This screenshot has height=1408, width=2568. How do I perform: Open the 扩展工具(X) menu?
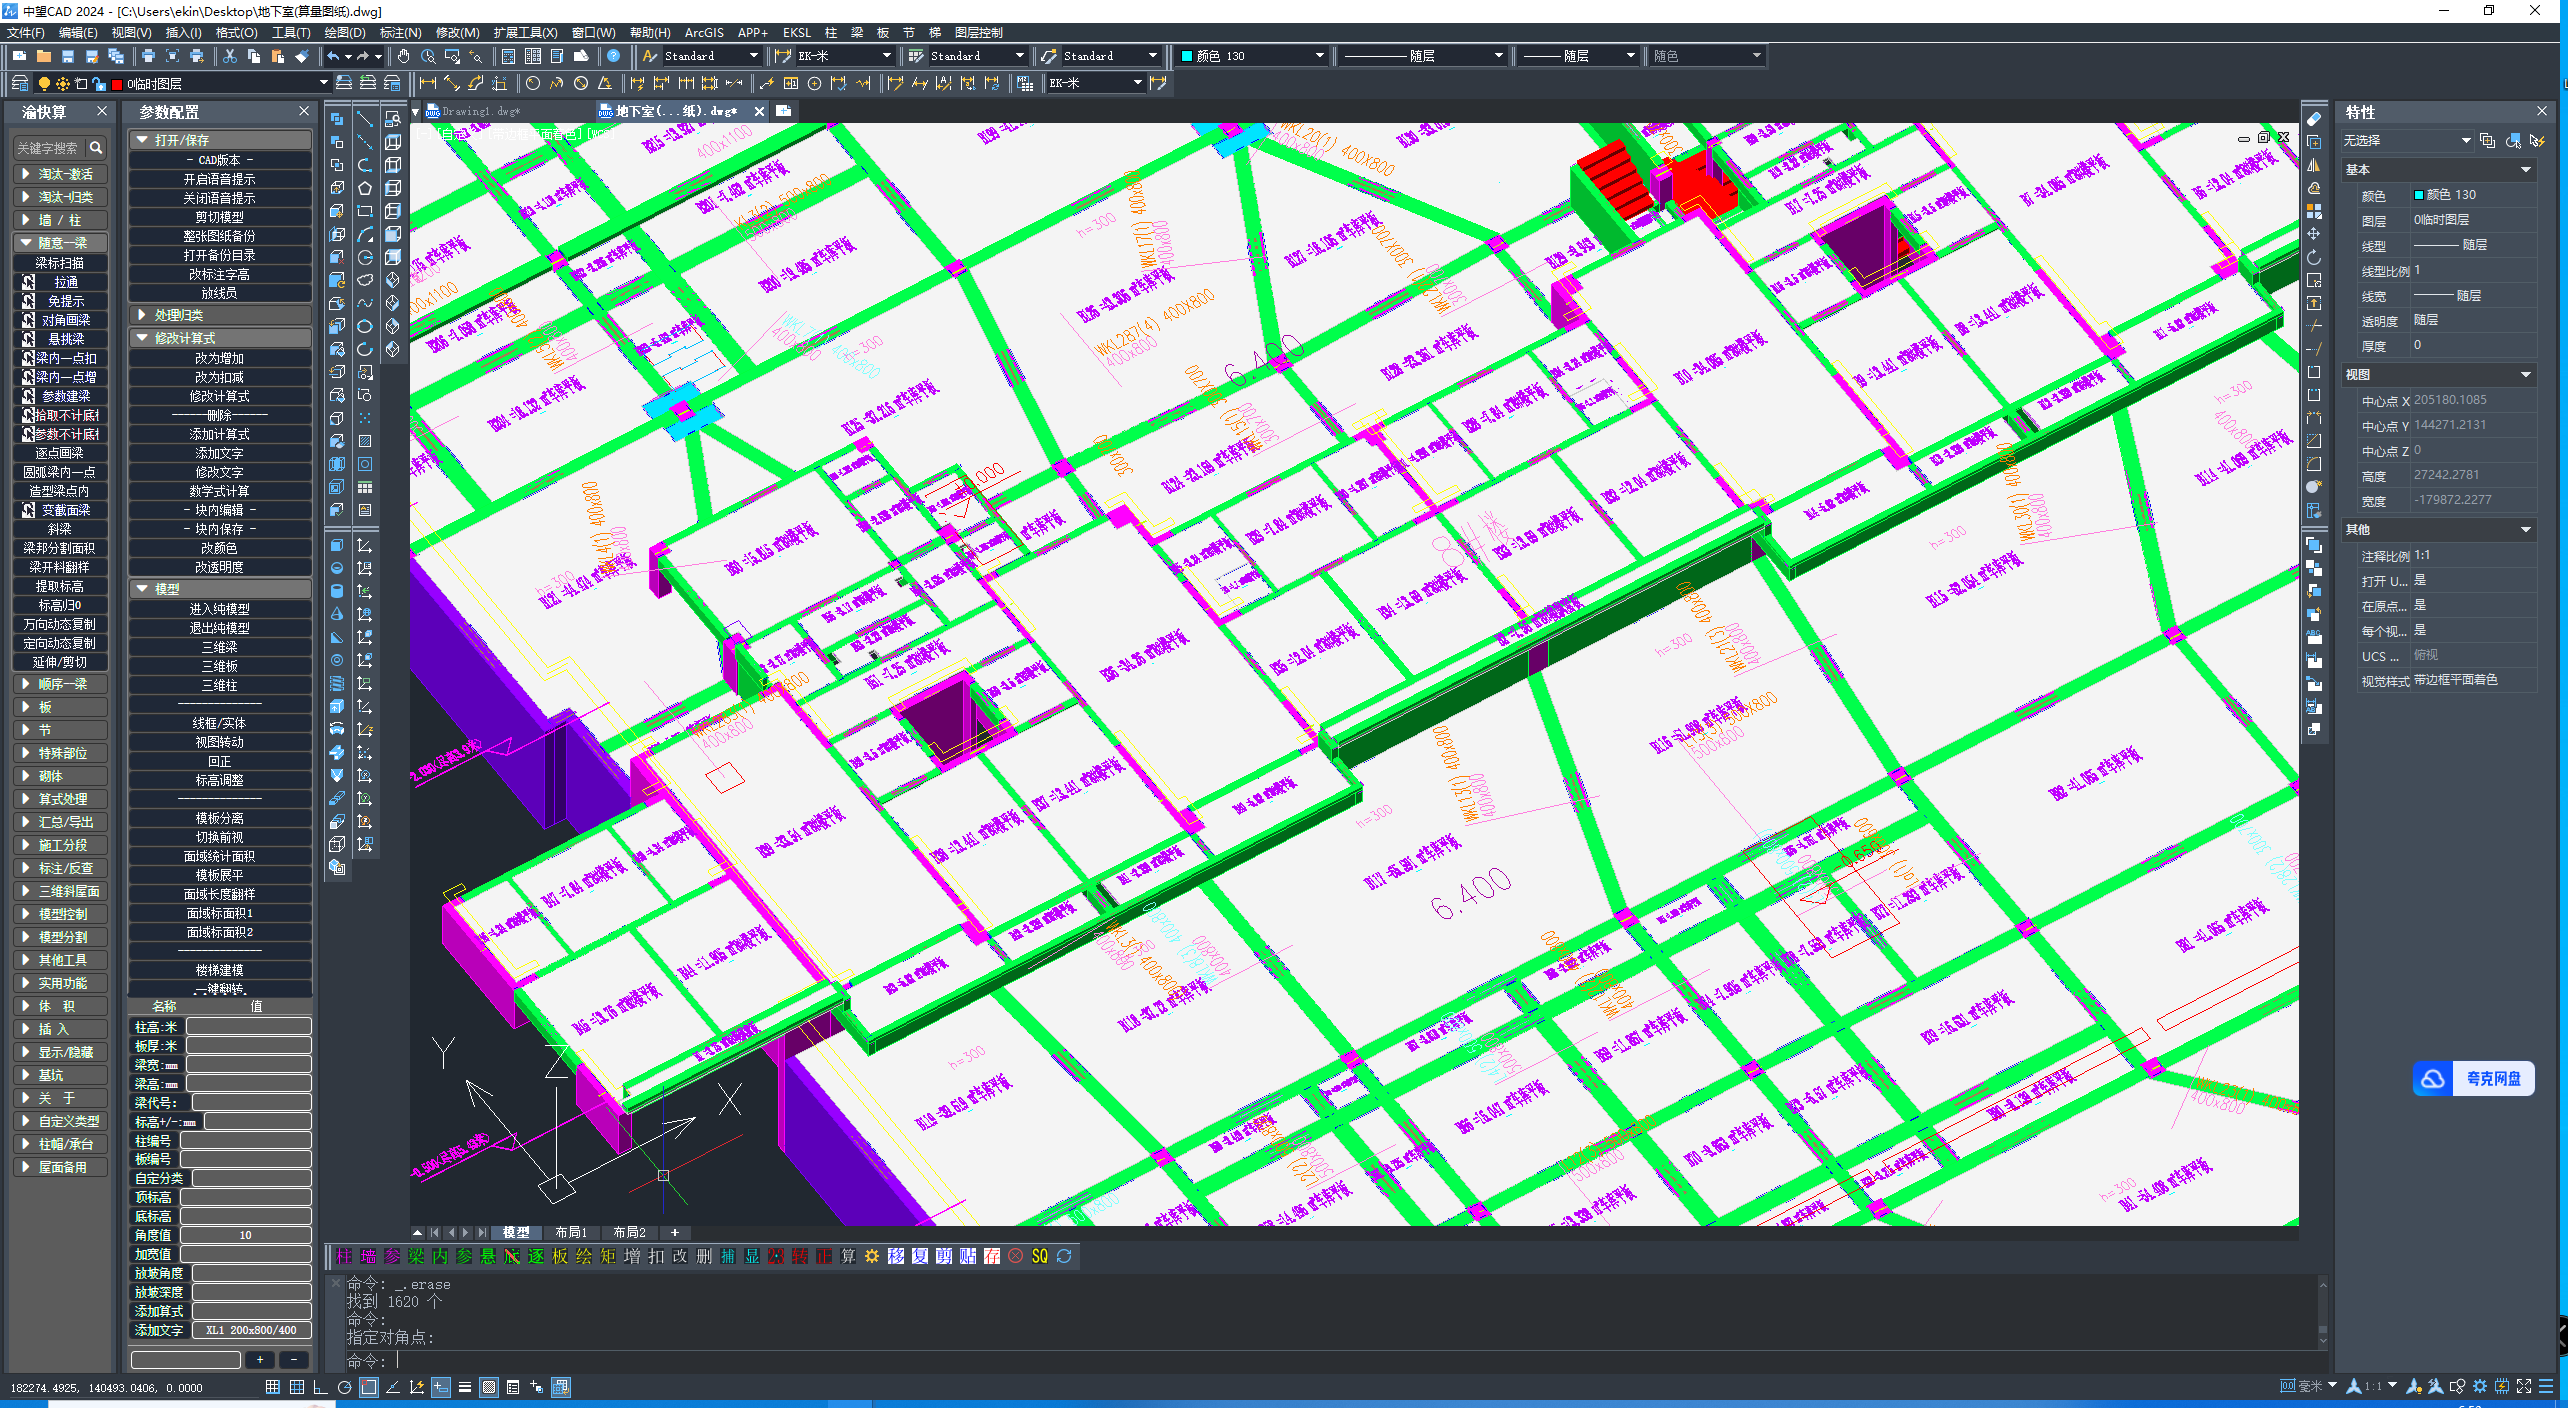click(526, 33)
